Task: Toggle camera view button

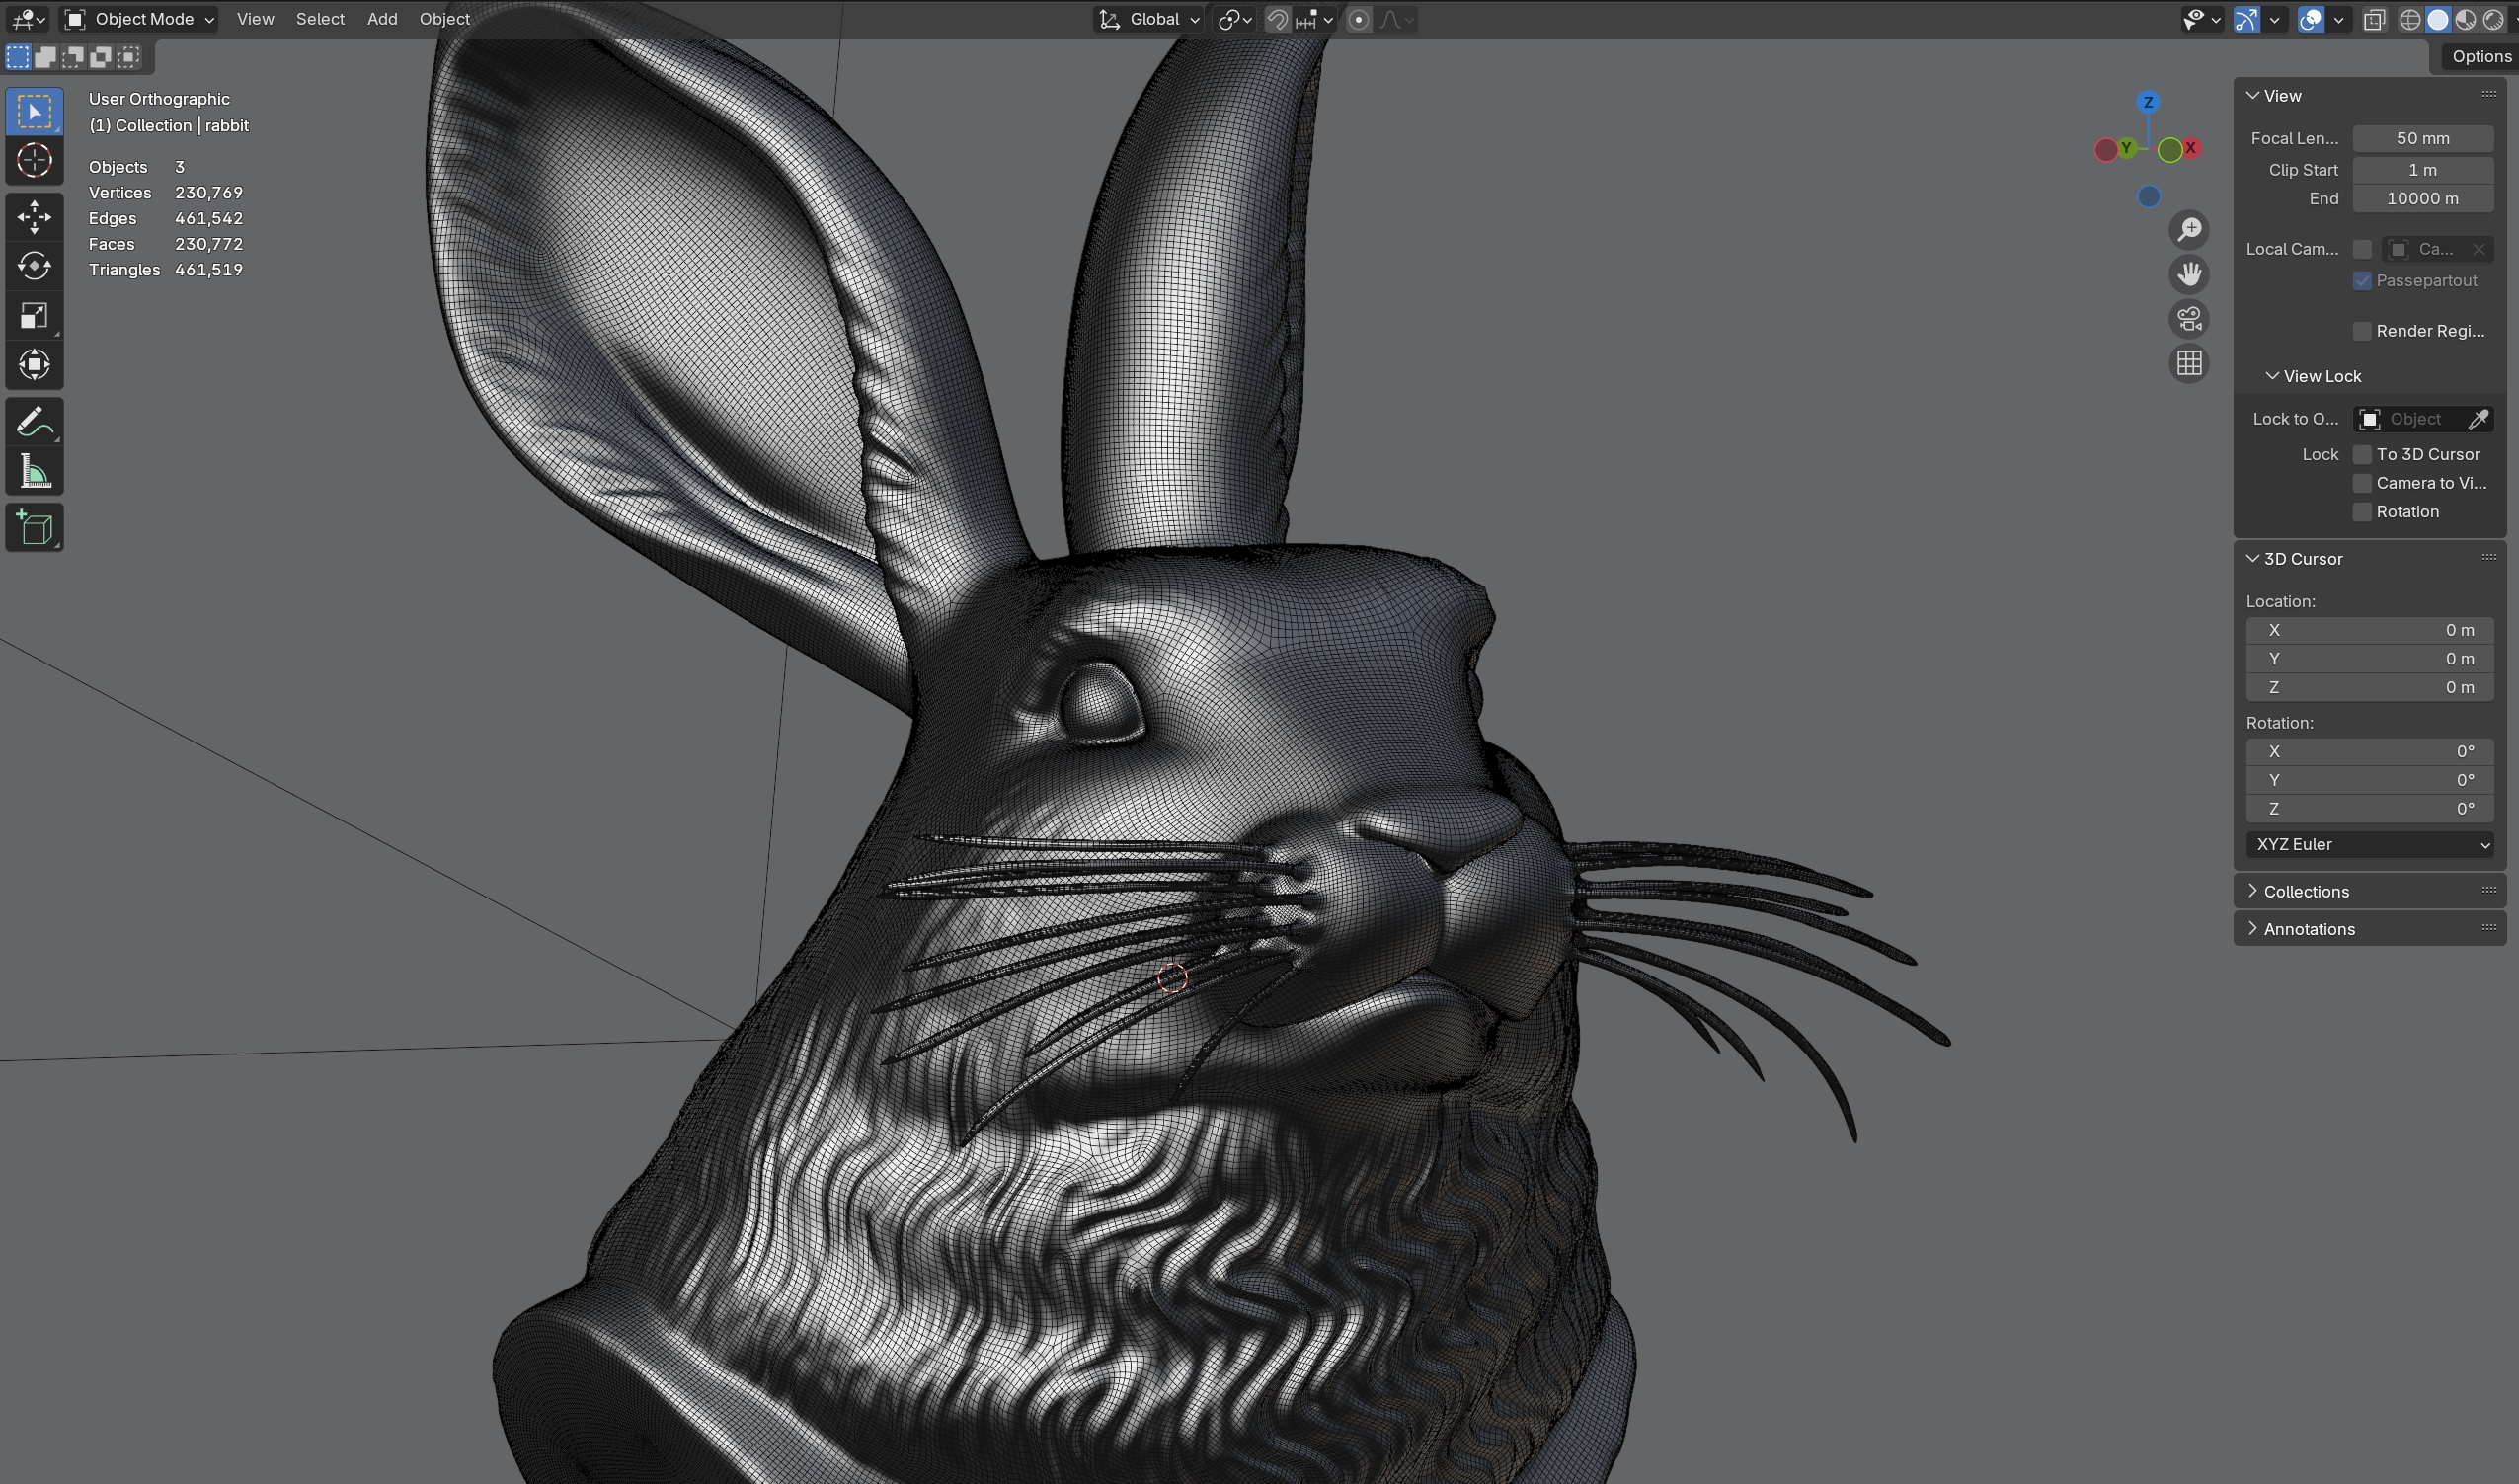Action: tap(2189, 319)
